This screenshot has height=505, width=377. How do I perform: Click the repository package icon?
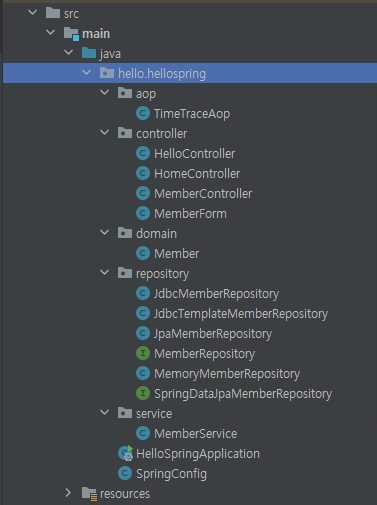[125, 273]
